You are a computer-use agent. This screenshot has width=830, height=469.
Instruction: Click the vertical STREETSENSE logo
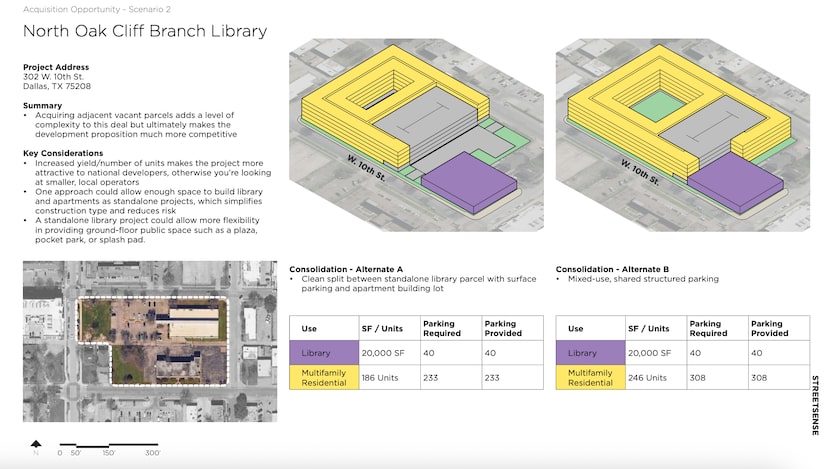pos(815,405)
